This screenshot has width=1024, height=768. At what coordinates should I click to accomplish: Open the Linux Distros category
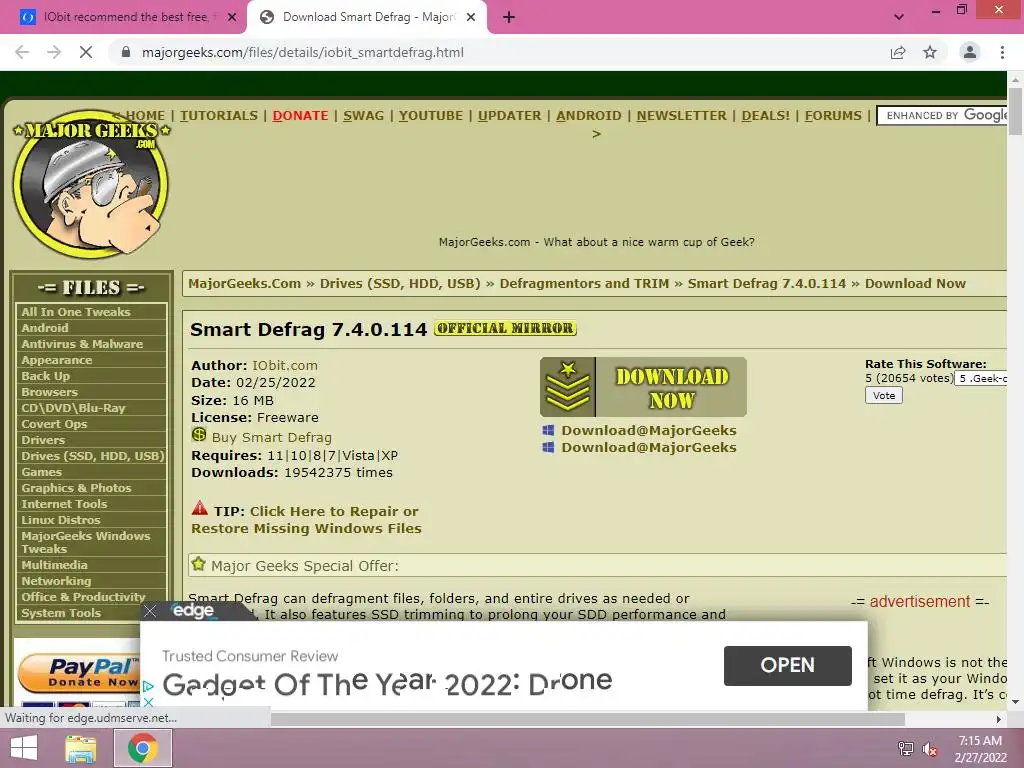tap(91, 520)
